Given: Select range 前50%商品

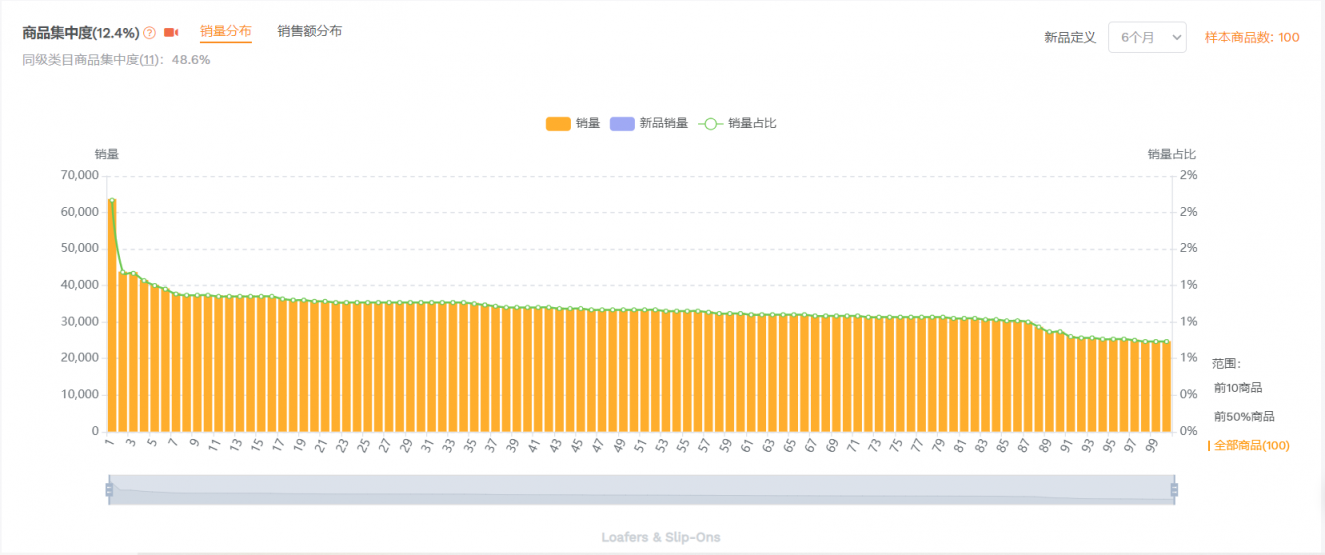Looking at the screenshot, I should click(1244, 417).
